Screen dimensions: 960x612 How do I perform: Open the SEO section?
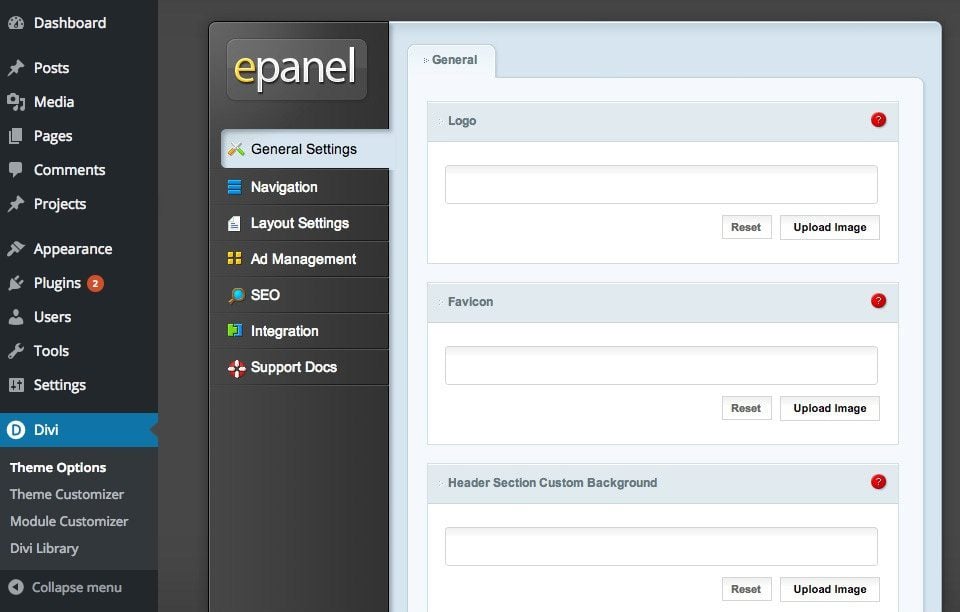coord(300,295)
